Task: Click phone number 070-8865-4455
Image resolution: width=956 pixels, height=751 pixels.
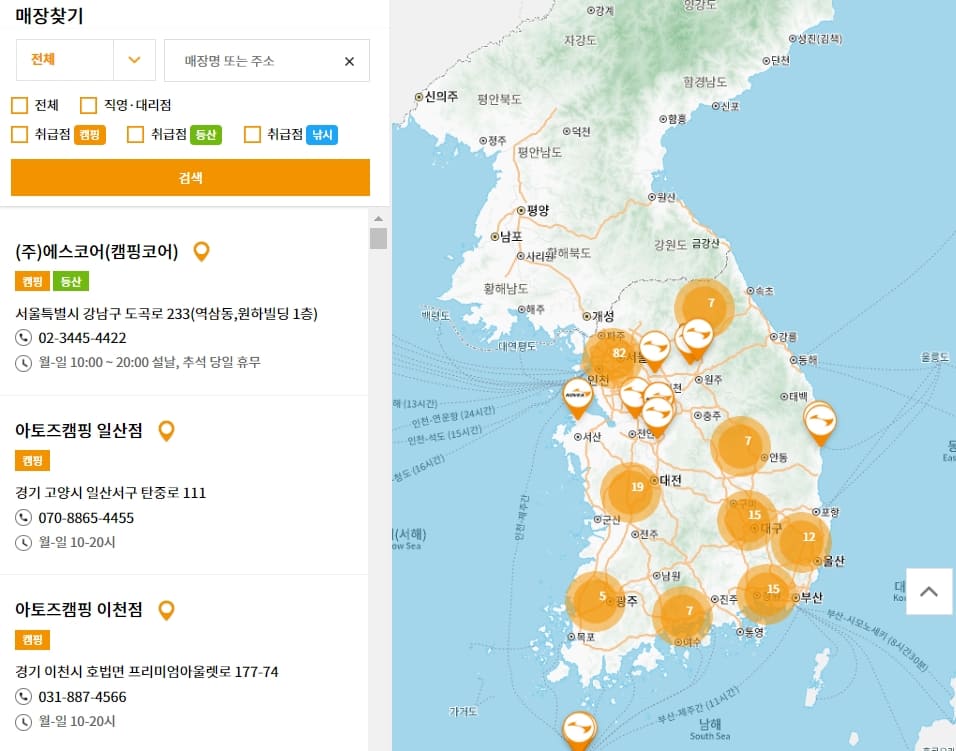Action: 86,518
